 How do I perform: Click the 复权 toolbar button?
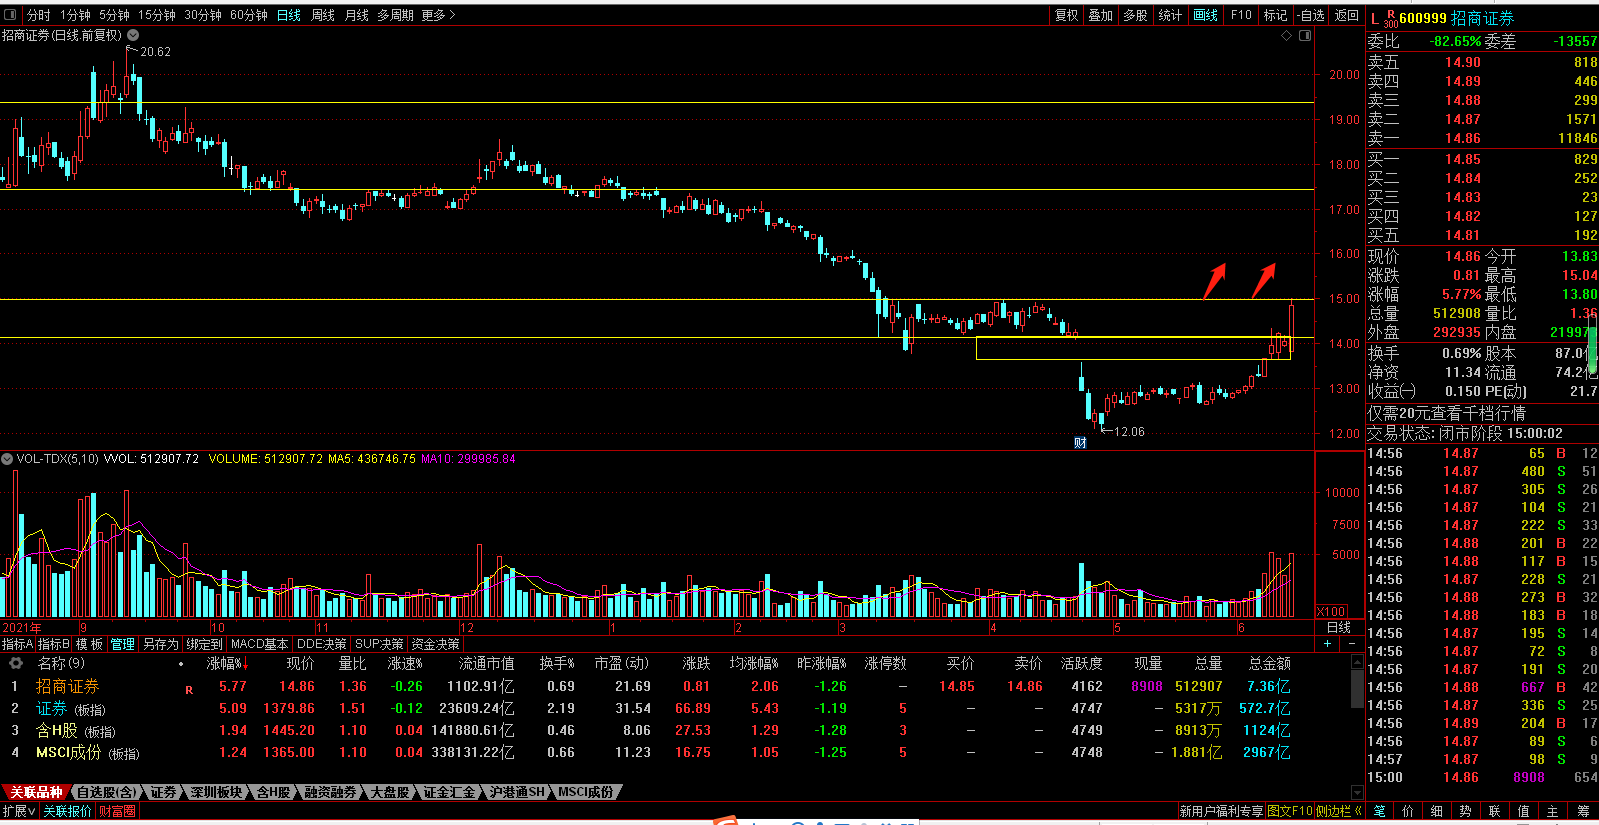(x=1066, y=15)
